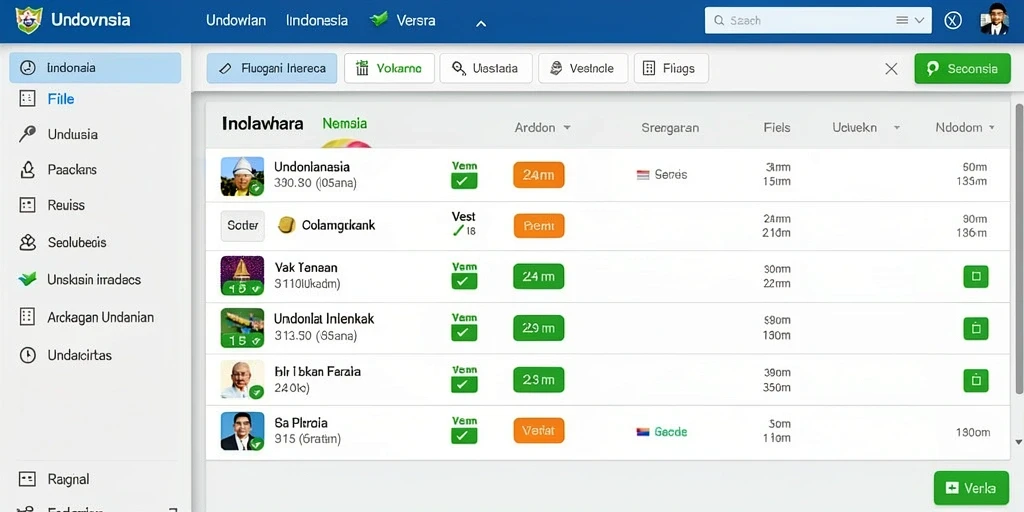Click the green square icon in Undonlat Inlenkak row

[x=976, y=328]
